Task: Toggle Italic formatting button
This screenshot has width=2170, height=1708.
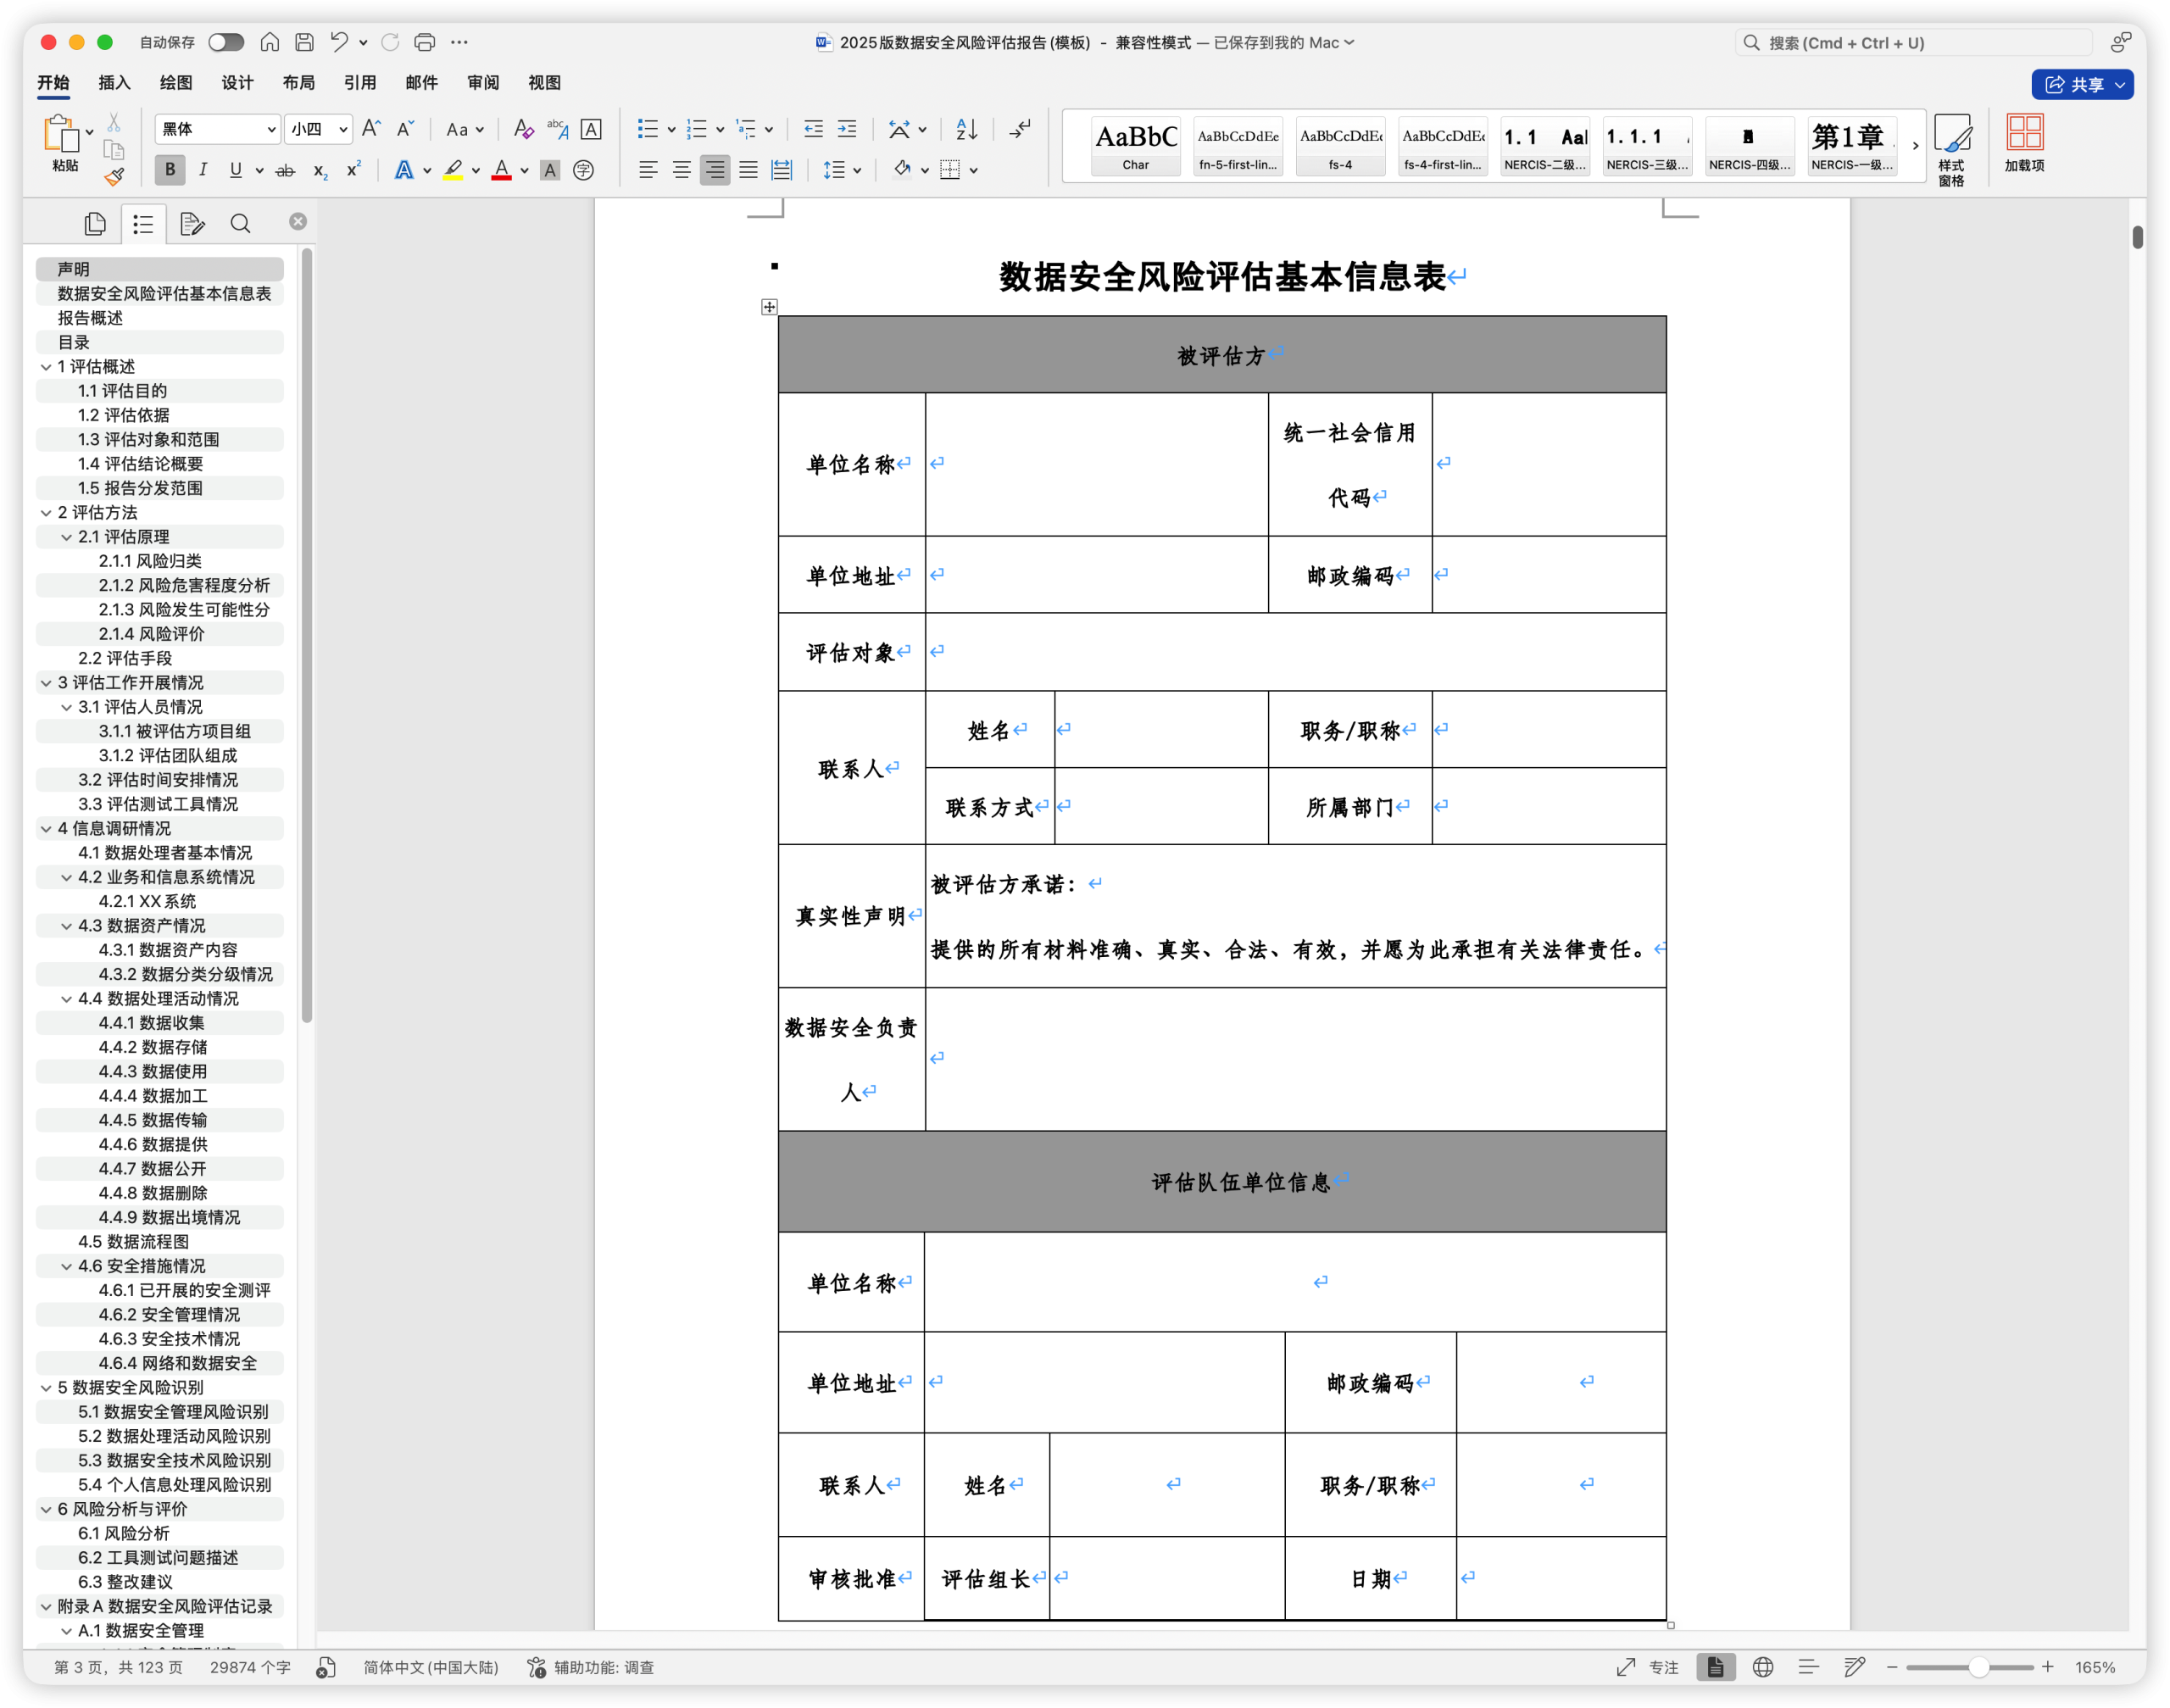Action: coord(203,170)
